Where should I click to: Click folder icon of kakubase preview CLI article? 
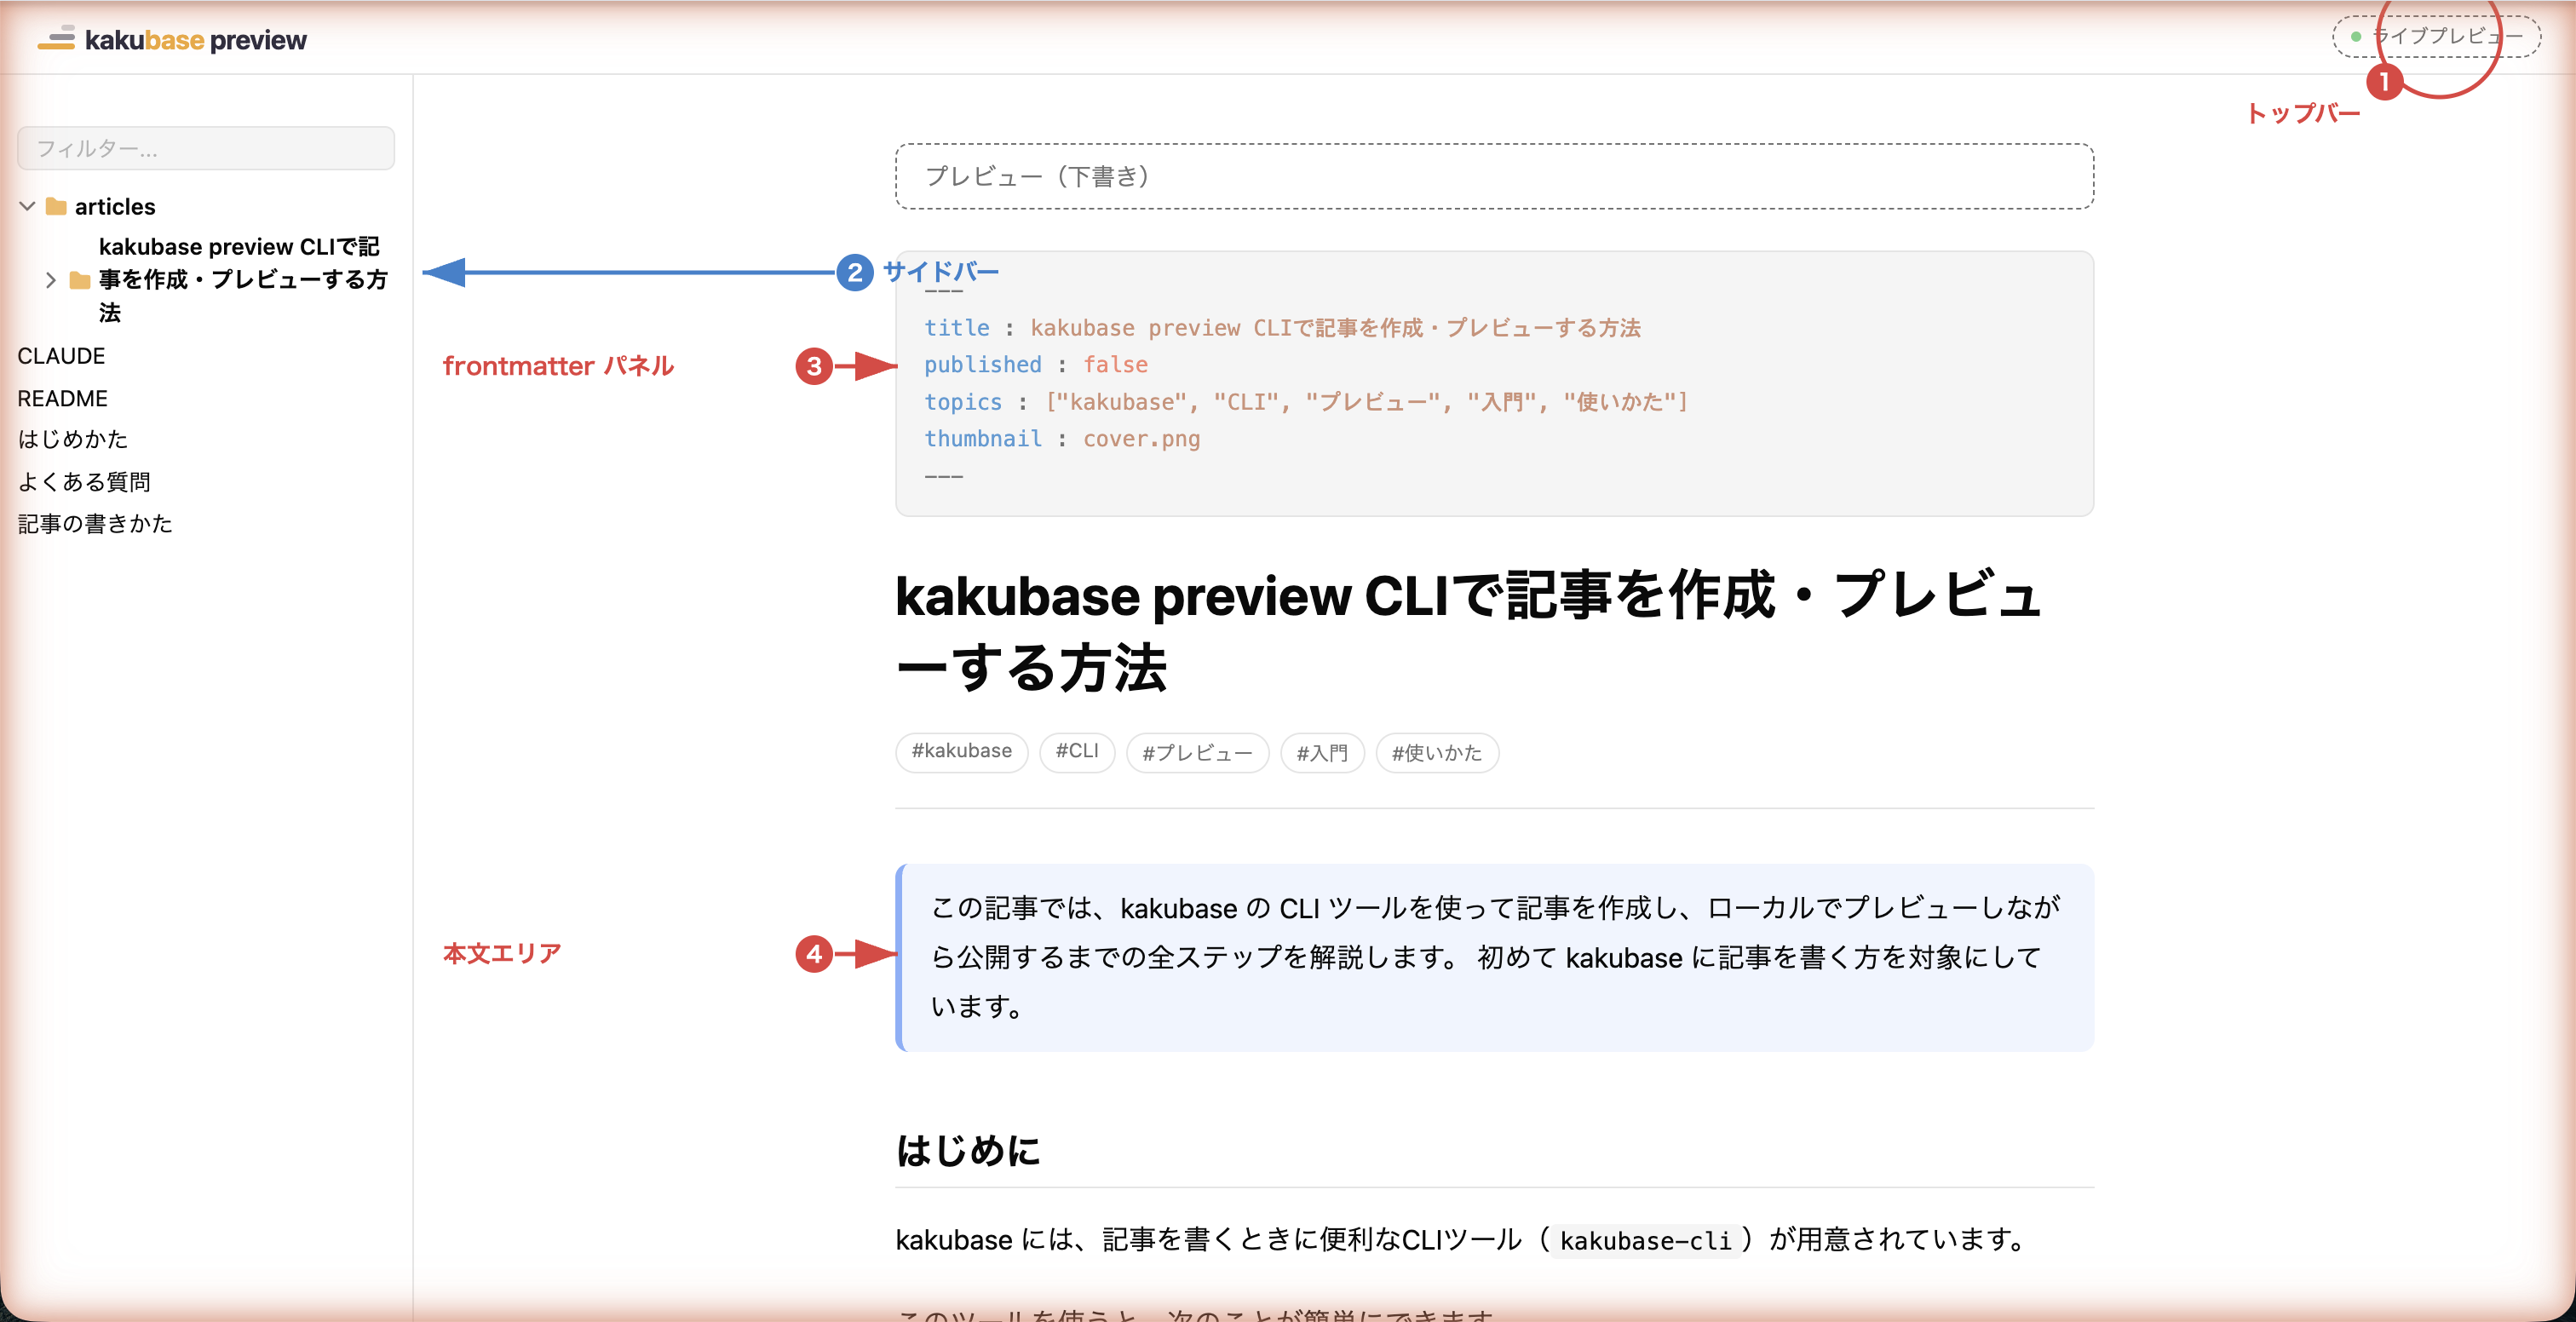[80, 280]
